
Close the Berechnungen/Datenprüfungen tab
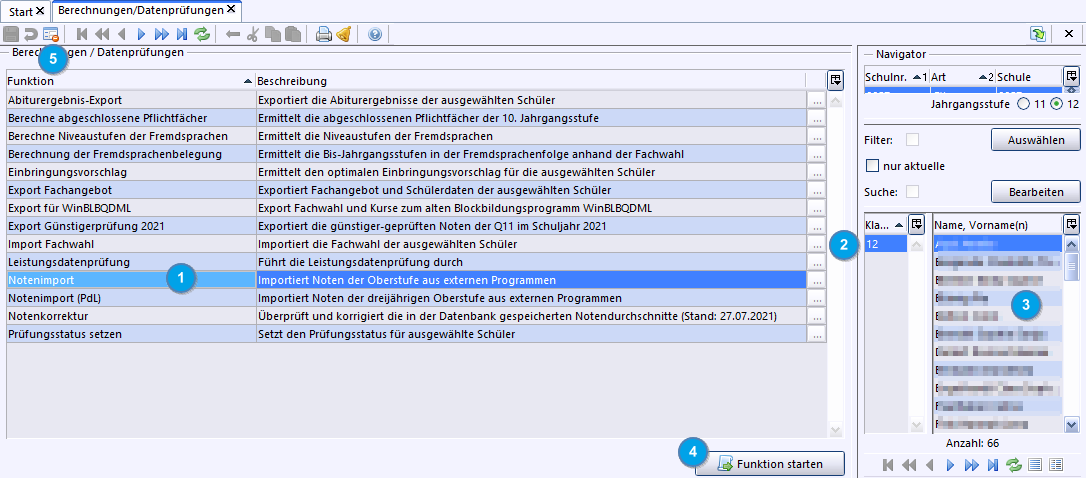[231, 10]
